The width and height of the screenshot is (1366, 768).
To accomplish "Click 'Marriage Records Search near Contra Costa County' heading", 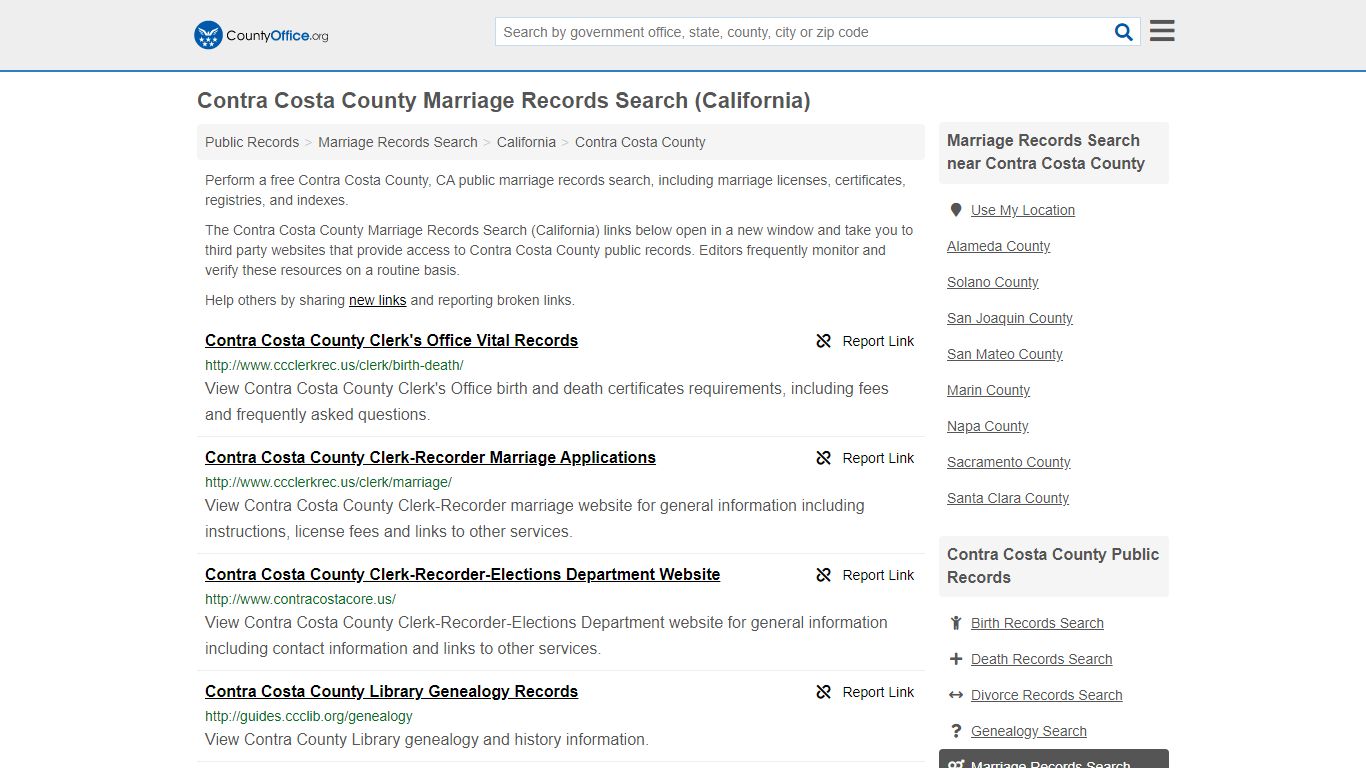I will (1046, 152).
